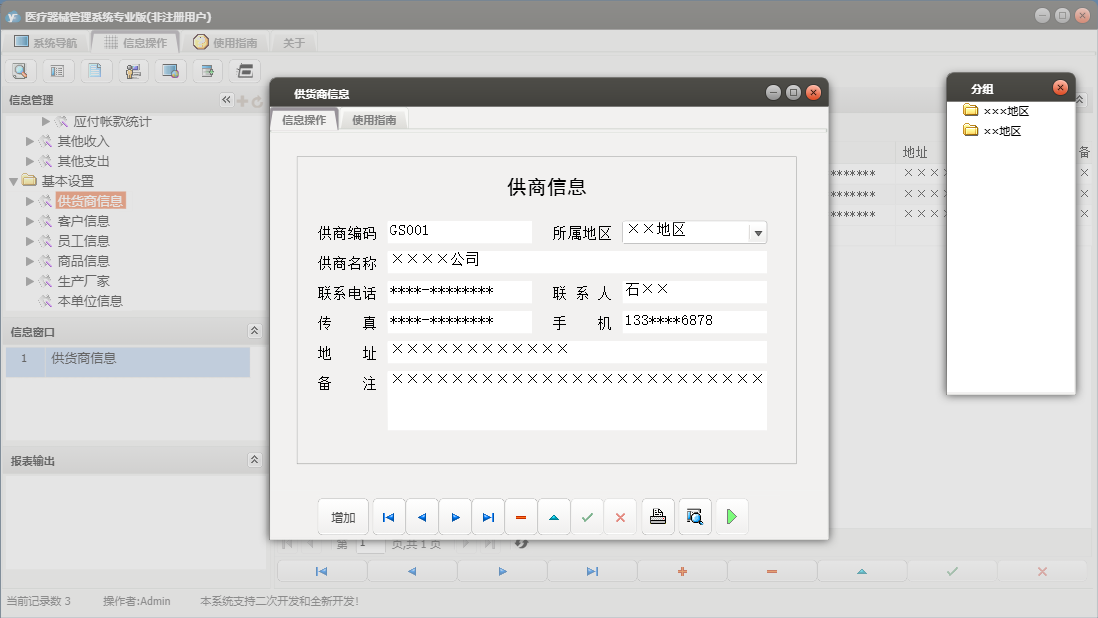Click the print preview icon

[695, 516]
